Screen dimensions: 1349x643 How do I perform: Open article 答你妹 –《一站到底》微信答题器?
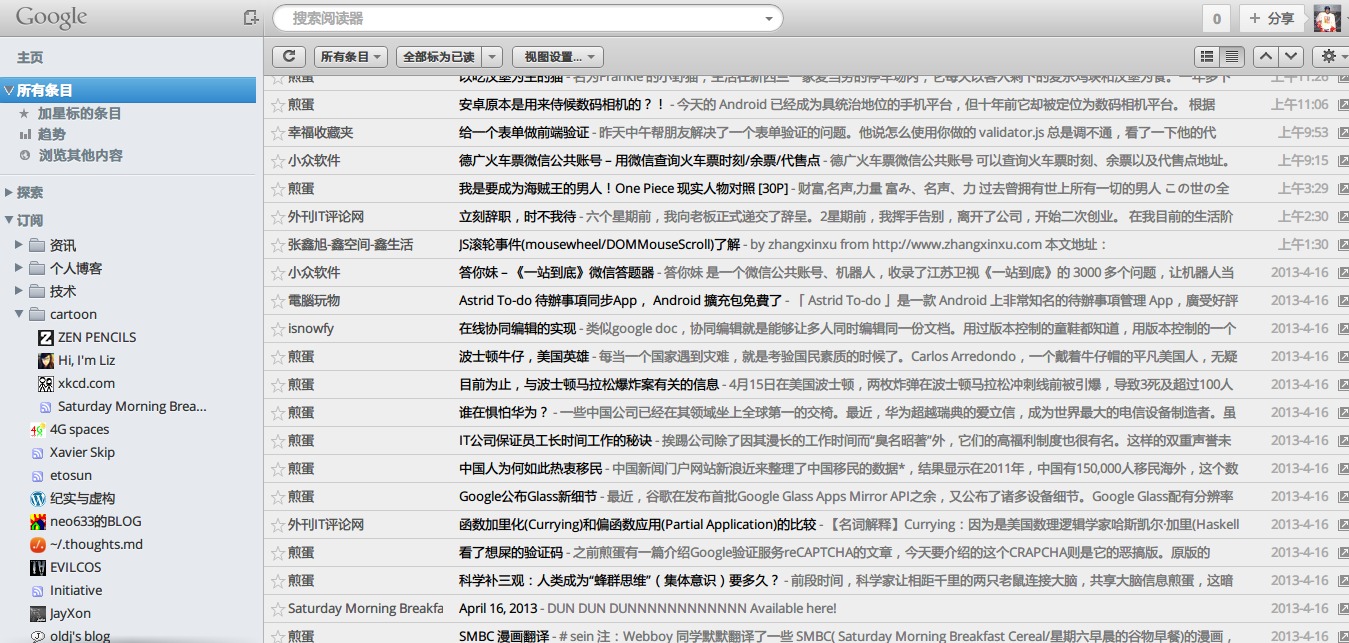[x=556, y=272]
